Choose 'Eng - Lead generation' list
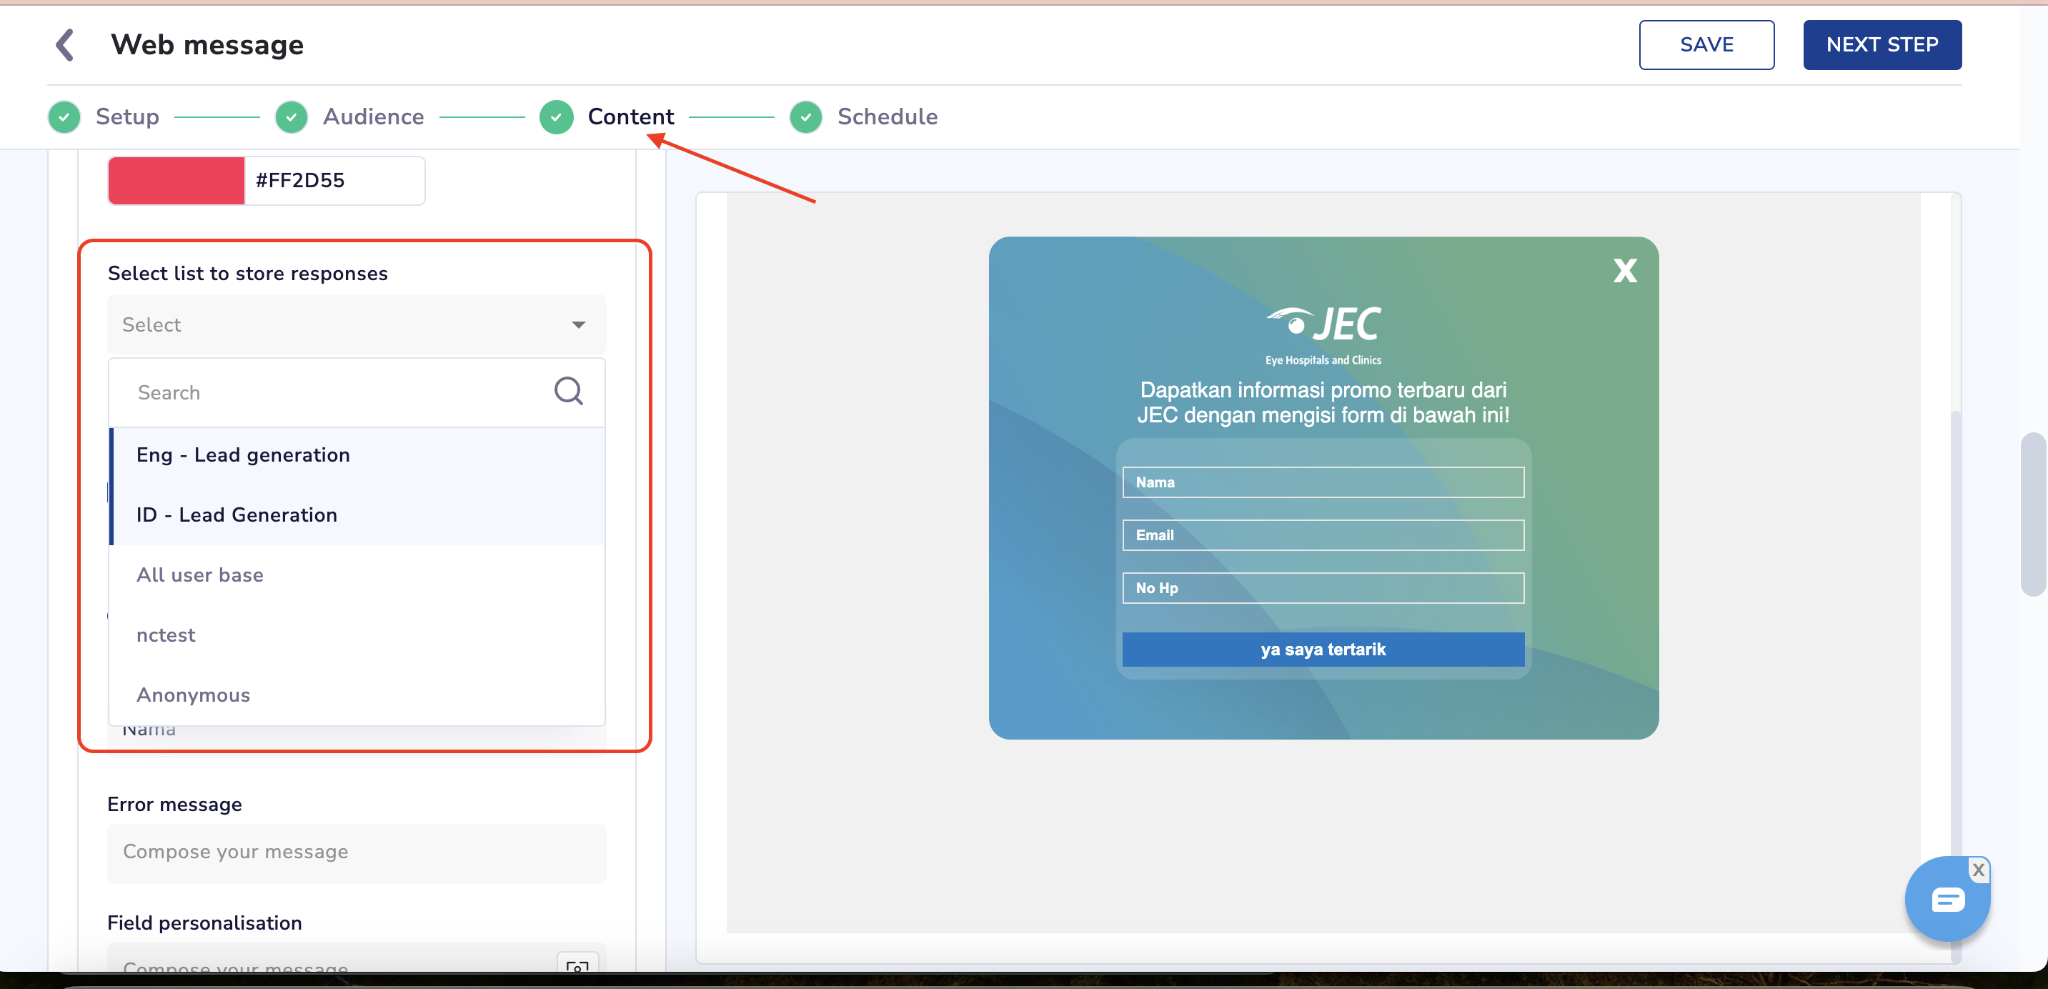The image size is (2048, 989). coord(357,455)
